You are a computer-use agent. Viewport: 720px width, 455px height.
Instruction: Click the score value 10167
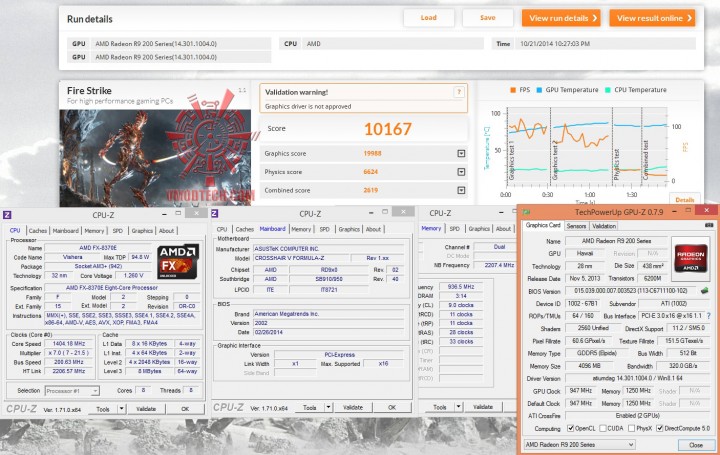(x=388, y=129)
